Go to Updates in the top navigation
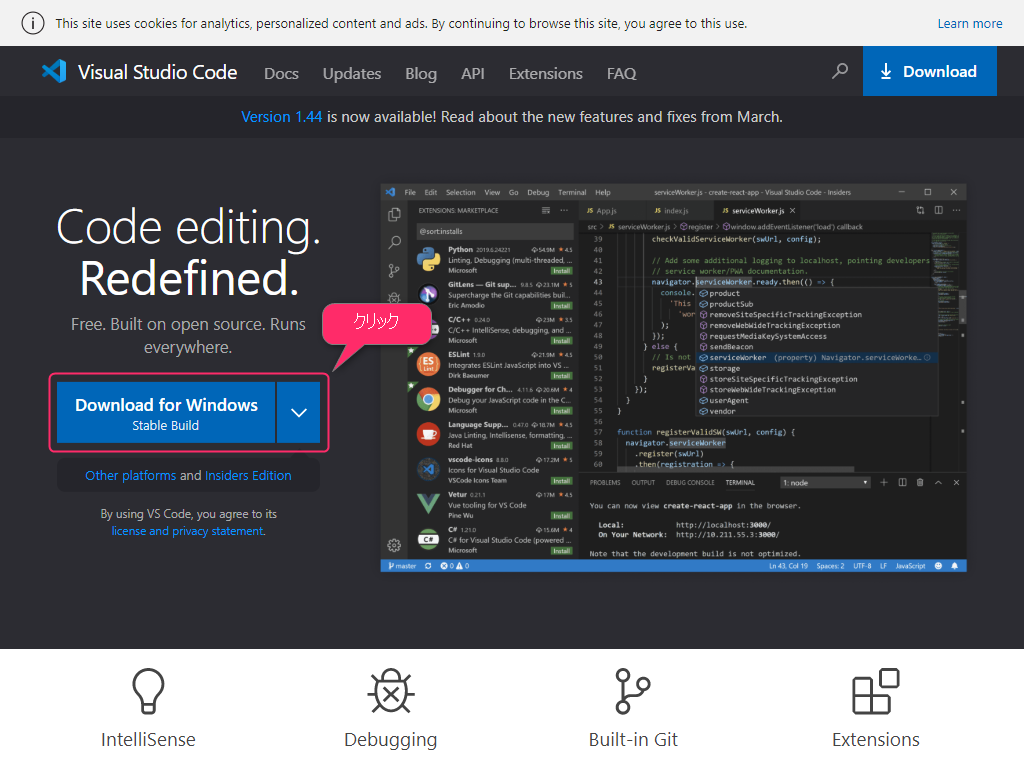 [351, 73]
